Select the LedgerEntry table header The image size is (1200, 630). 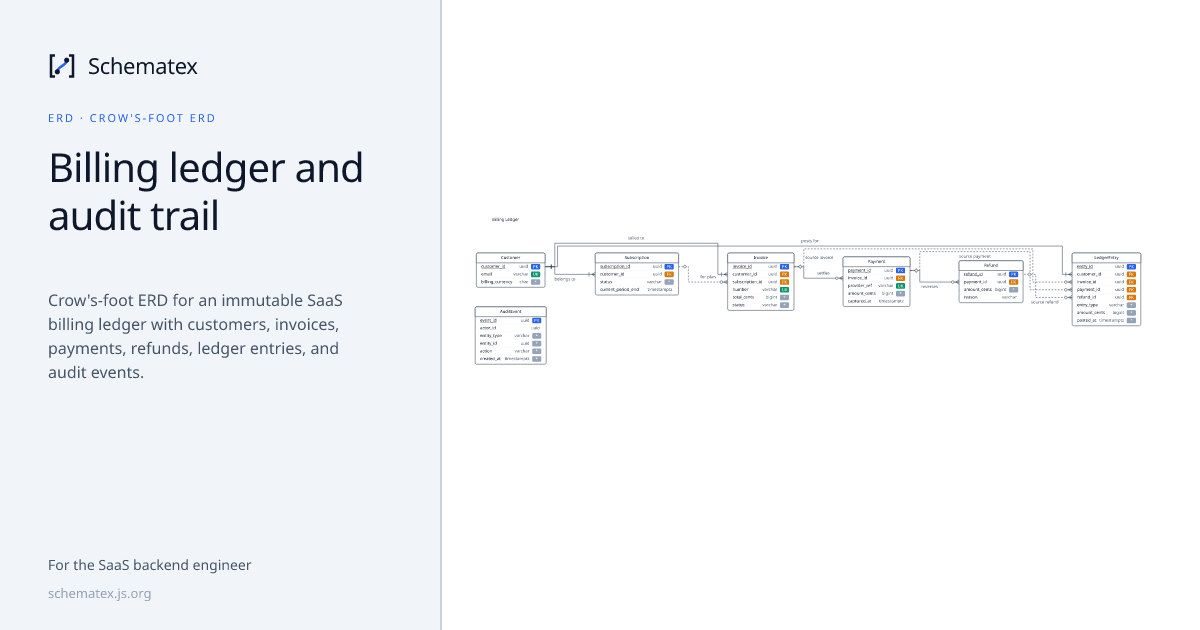(x=1106, y=258)
